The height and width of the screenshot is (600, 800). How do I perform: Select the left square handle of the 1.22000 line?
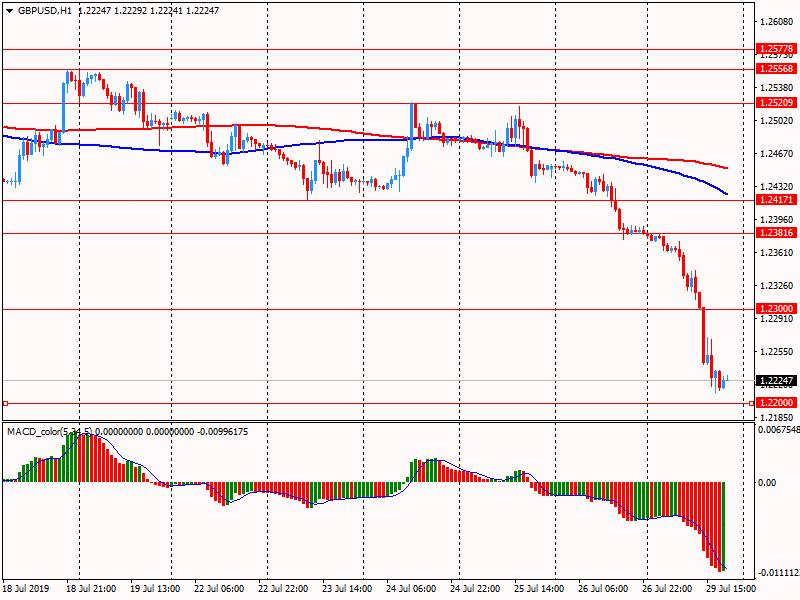(6, 404)
